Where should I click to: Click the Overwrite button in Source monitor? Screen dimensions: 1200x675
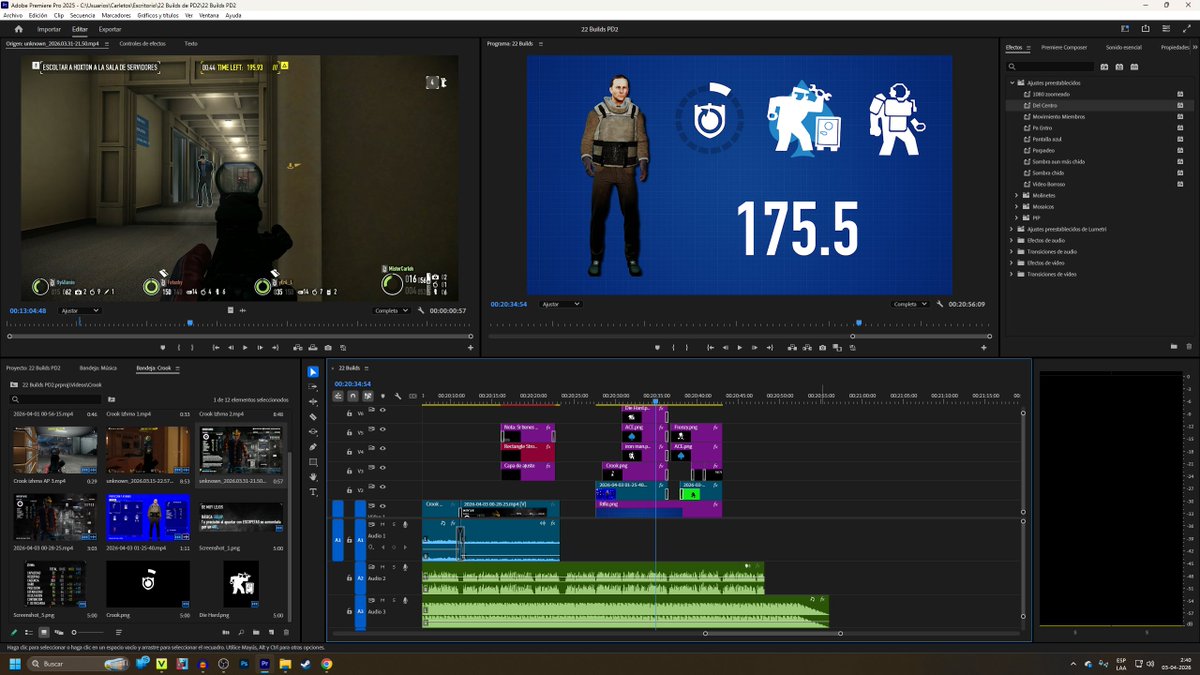click(312, 348)
